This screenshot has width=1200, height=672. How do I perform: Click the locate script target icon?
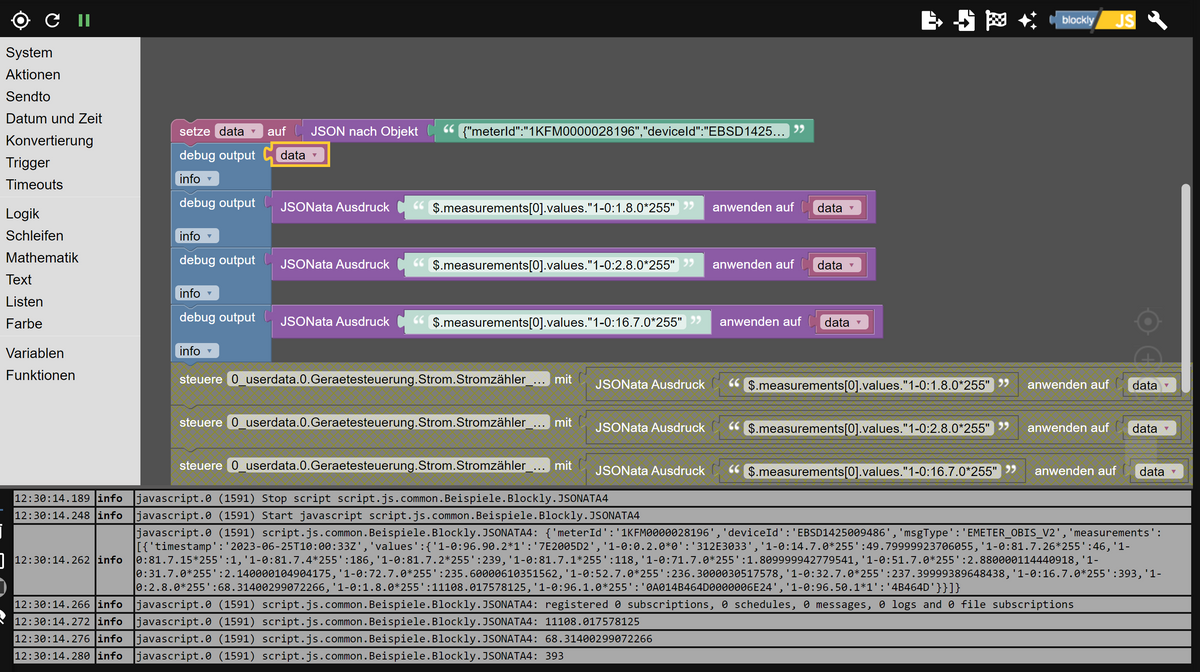click(20, 20)
